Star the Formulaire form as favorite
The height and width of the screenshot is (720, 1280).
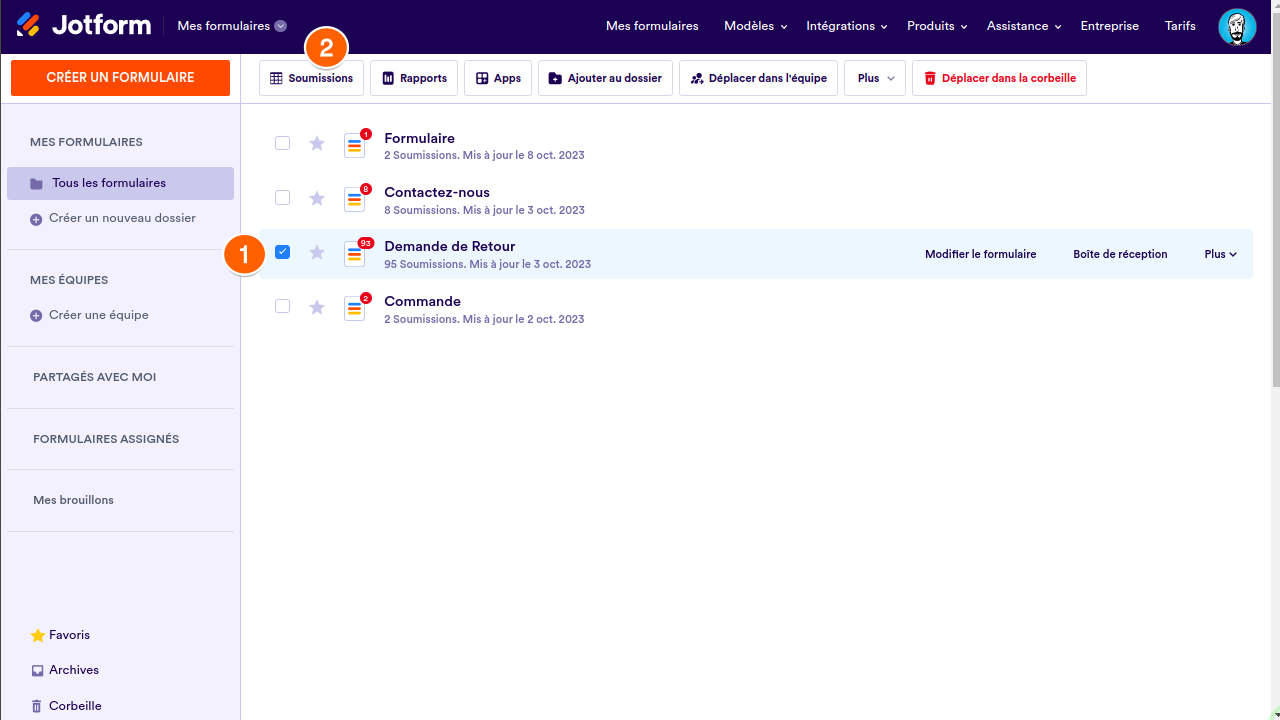(x=317, y=144)
